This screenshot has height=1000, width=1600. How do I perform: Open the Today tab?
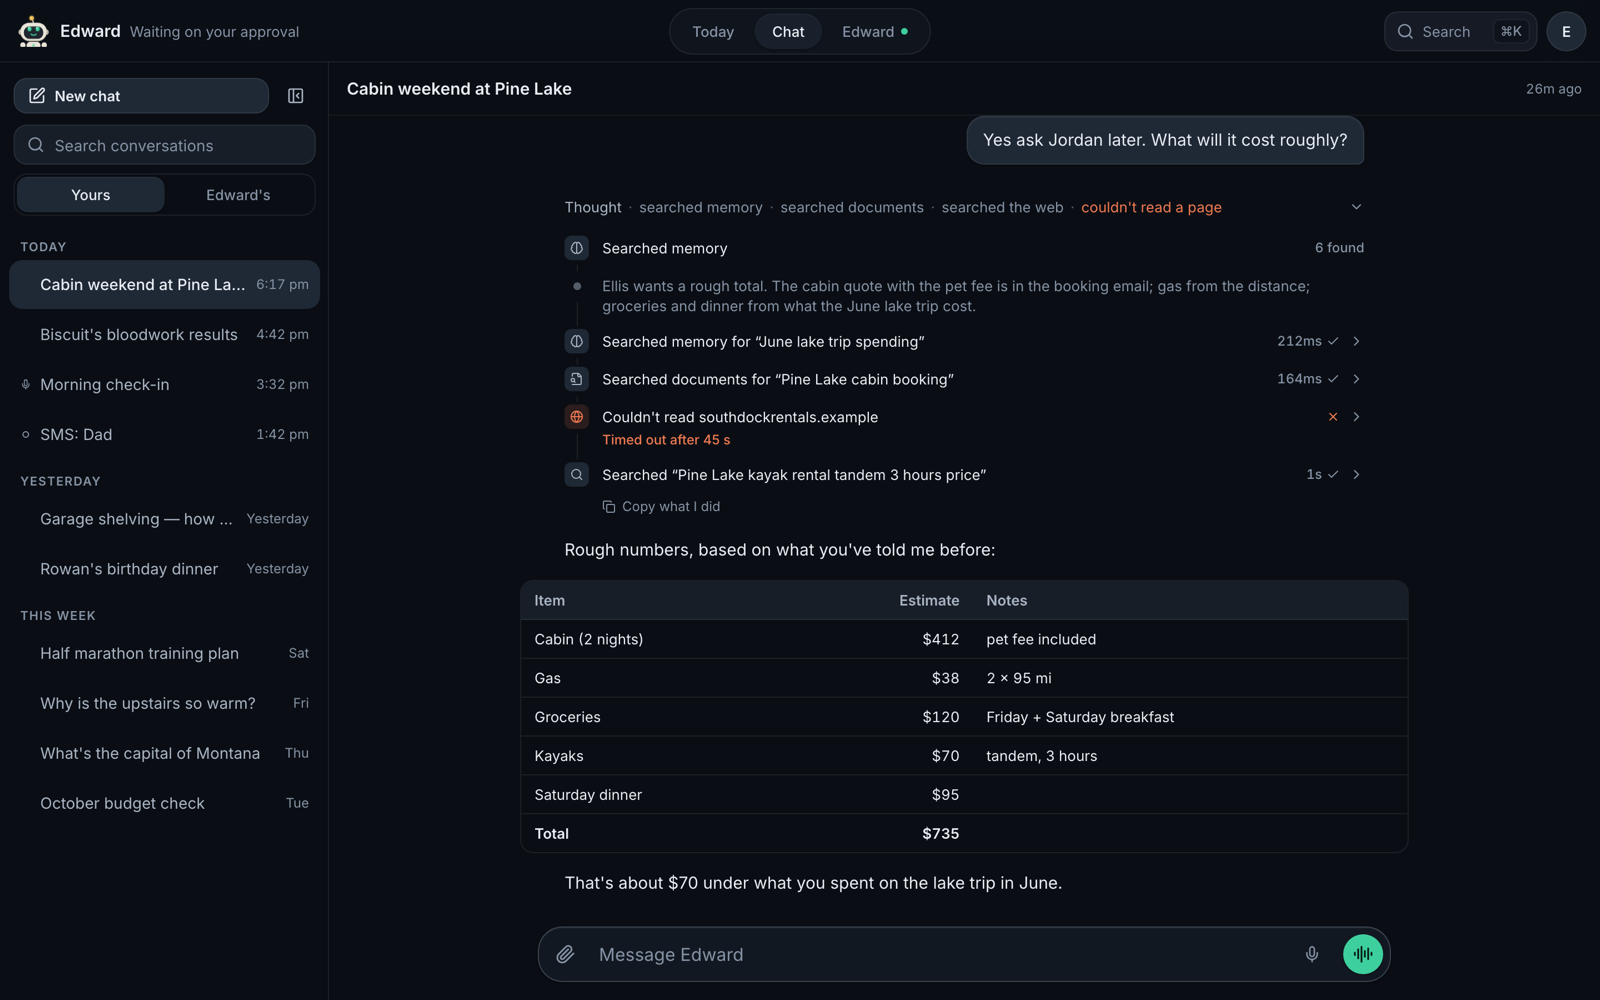[713, 31]
